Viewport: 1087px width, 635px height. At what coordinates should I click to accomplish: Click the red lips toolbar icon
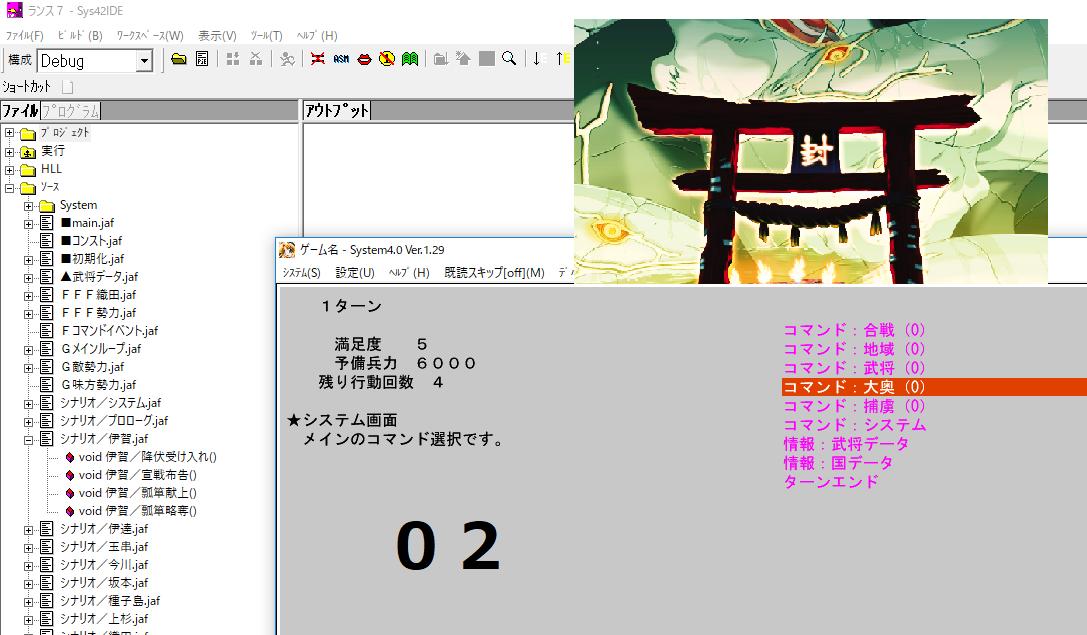364,60
